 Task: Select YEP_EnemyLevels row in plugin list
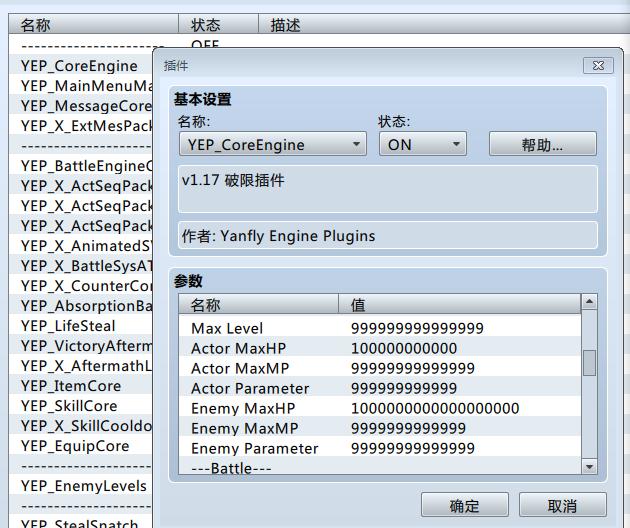coord(81,486)
